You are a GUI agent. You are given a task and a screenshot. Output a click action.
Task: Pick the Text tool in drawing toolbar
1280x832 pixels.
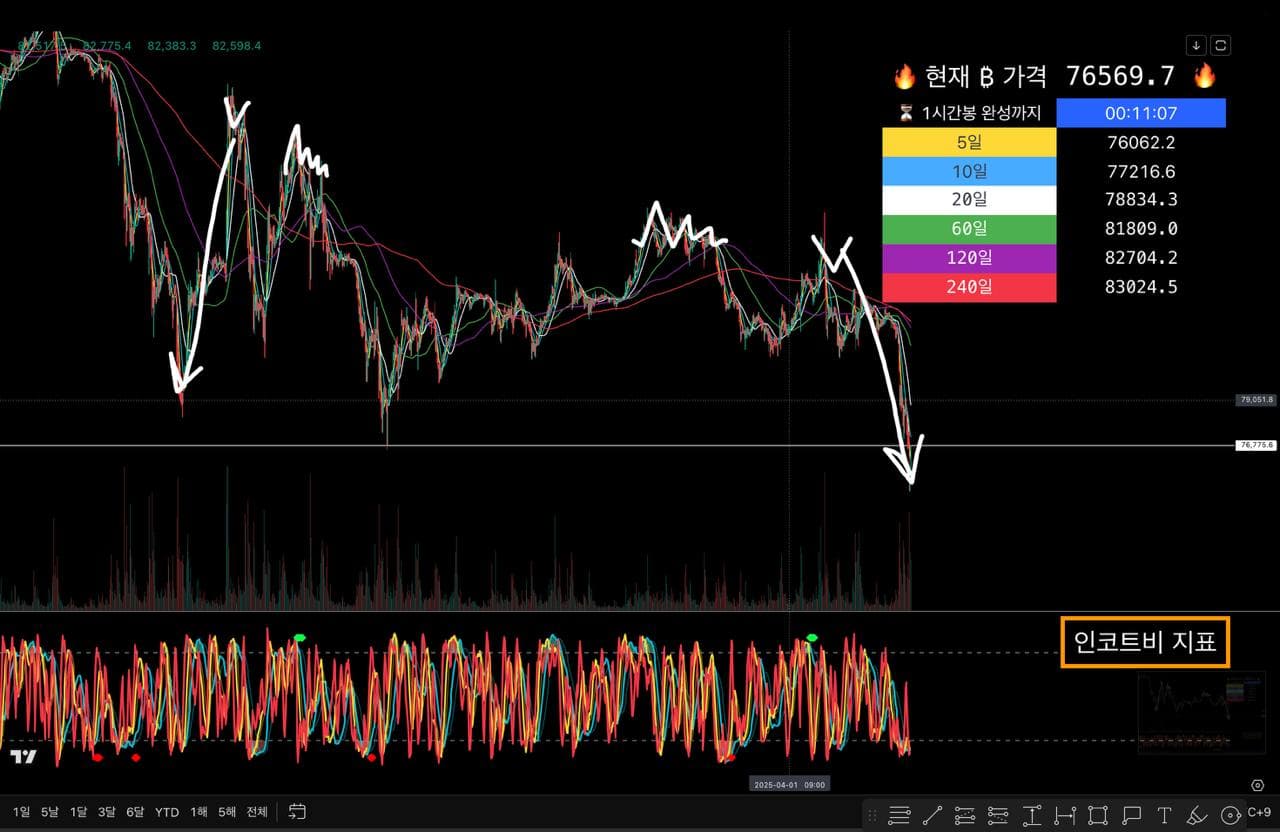tap(1164, 814)
